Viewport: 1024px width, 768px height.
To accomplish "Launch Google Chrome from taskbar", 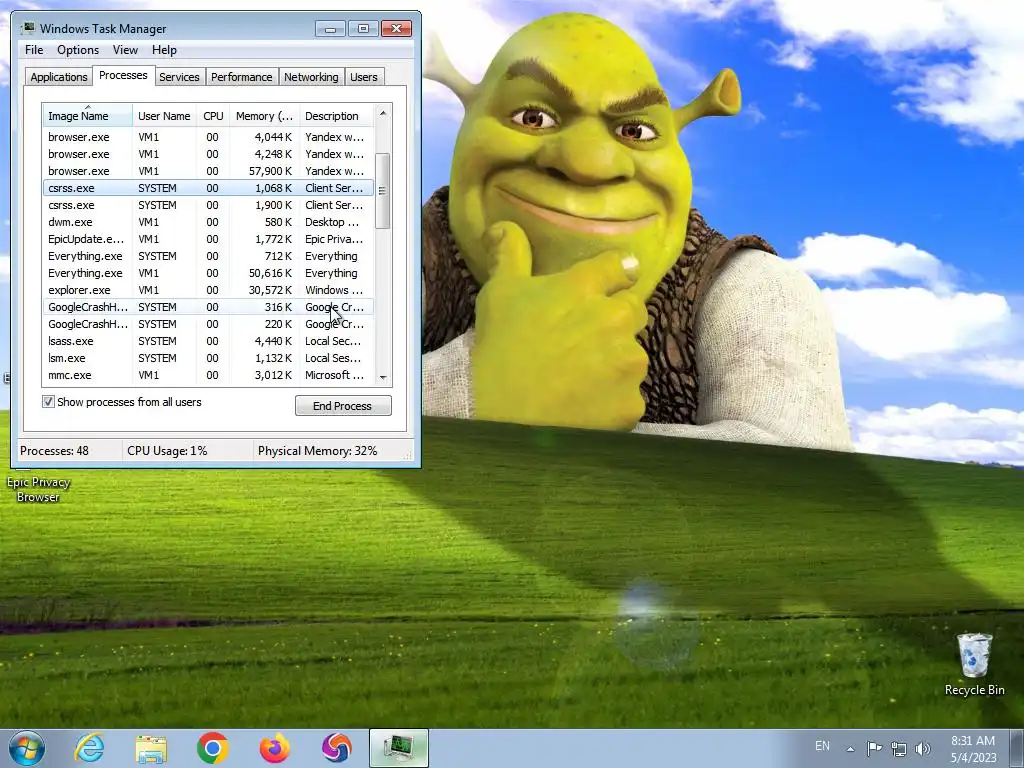I will (212, 748).
